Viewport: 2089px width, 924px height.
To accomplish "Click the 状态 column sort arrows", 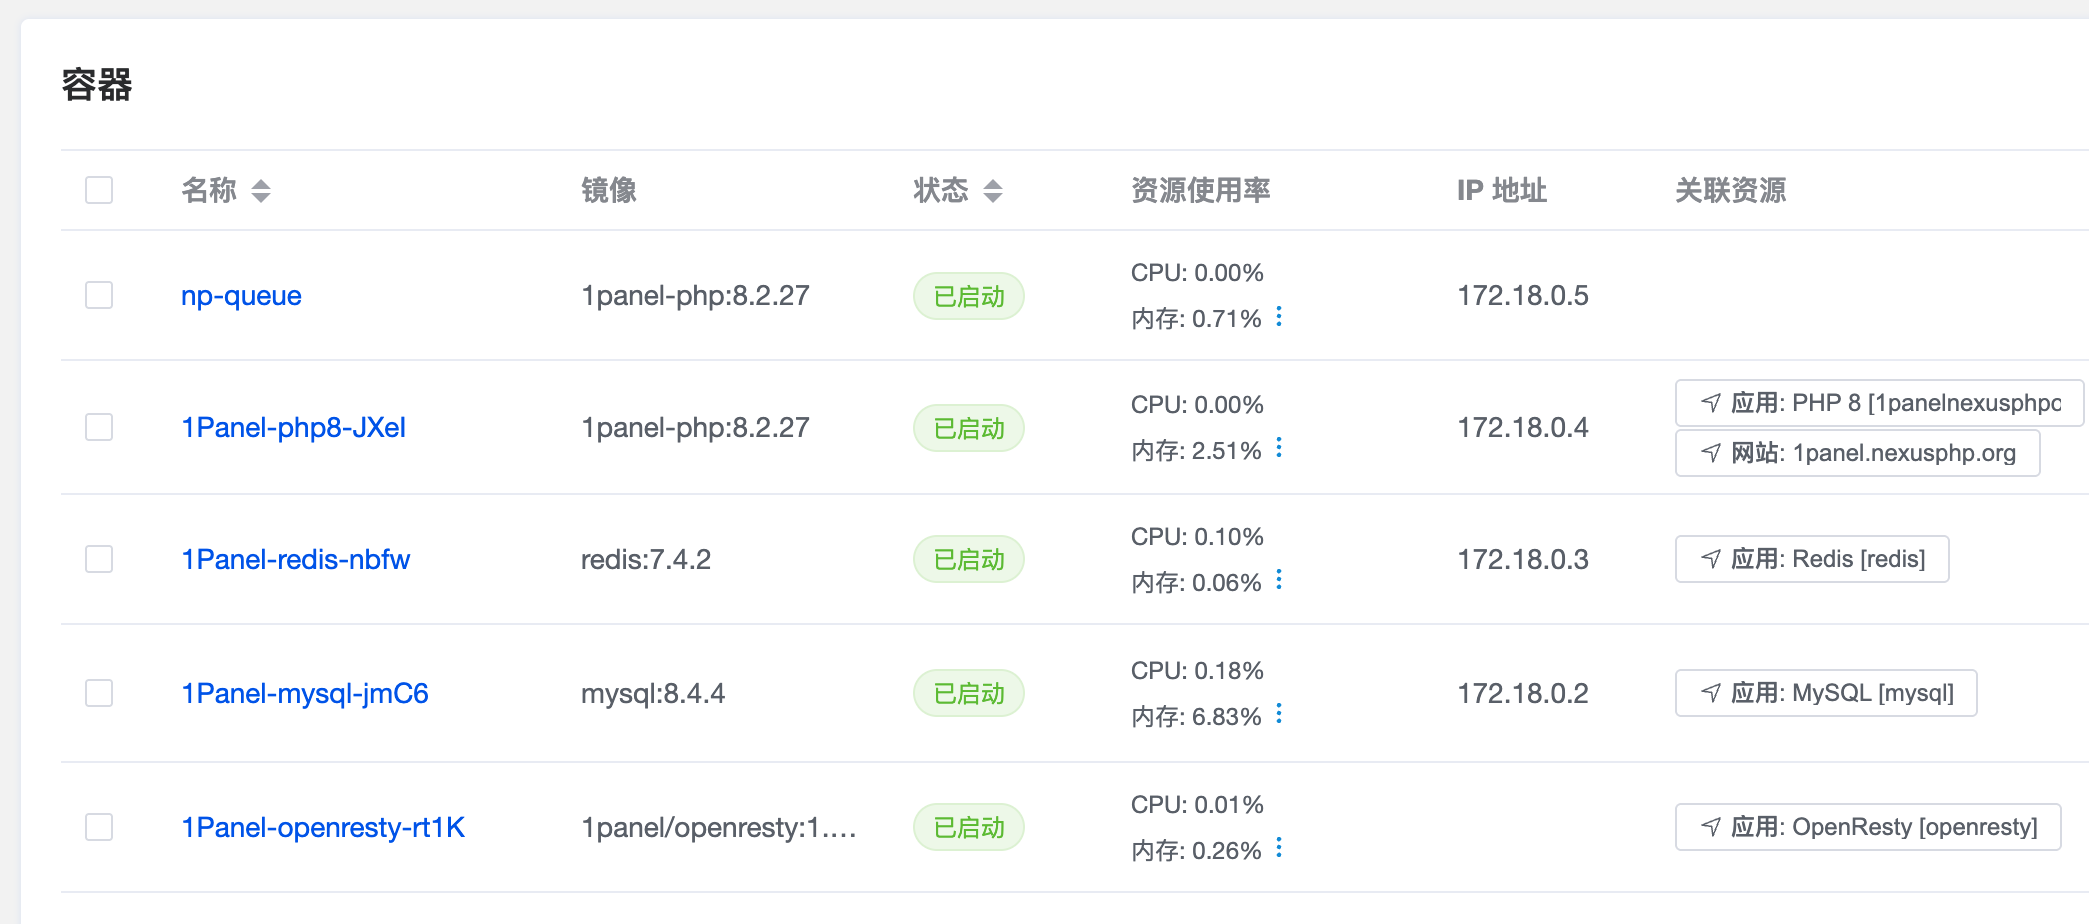I will pos(993,190).
